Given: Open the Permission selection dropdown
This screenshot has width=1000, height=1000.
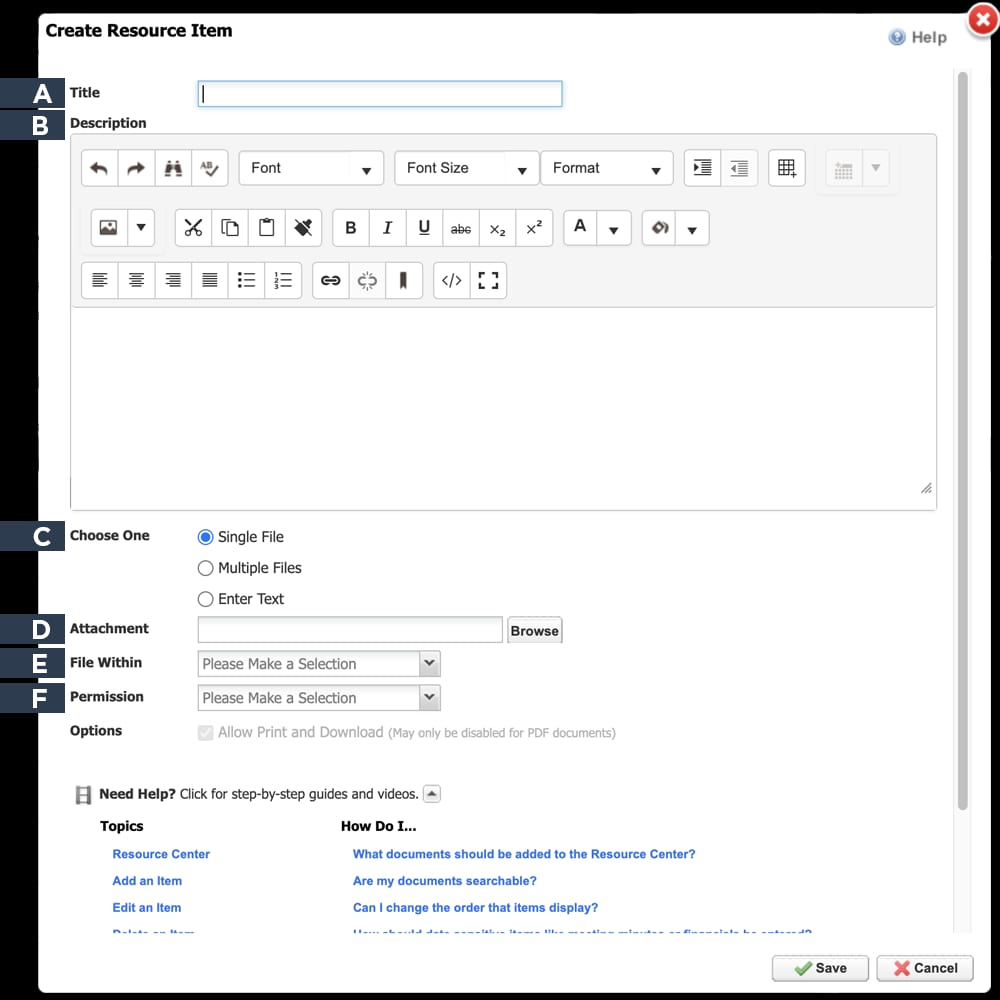Looking at the screenshot, I should point(319,698).
